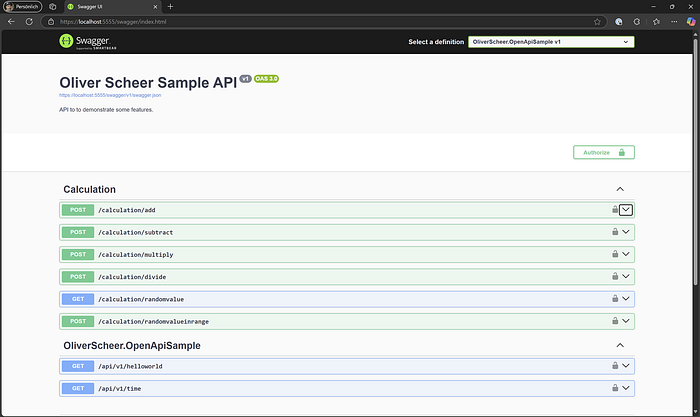
Task: Reload the Swagger page
Action: (29, 21)
